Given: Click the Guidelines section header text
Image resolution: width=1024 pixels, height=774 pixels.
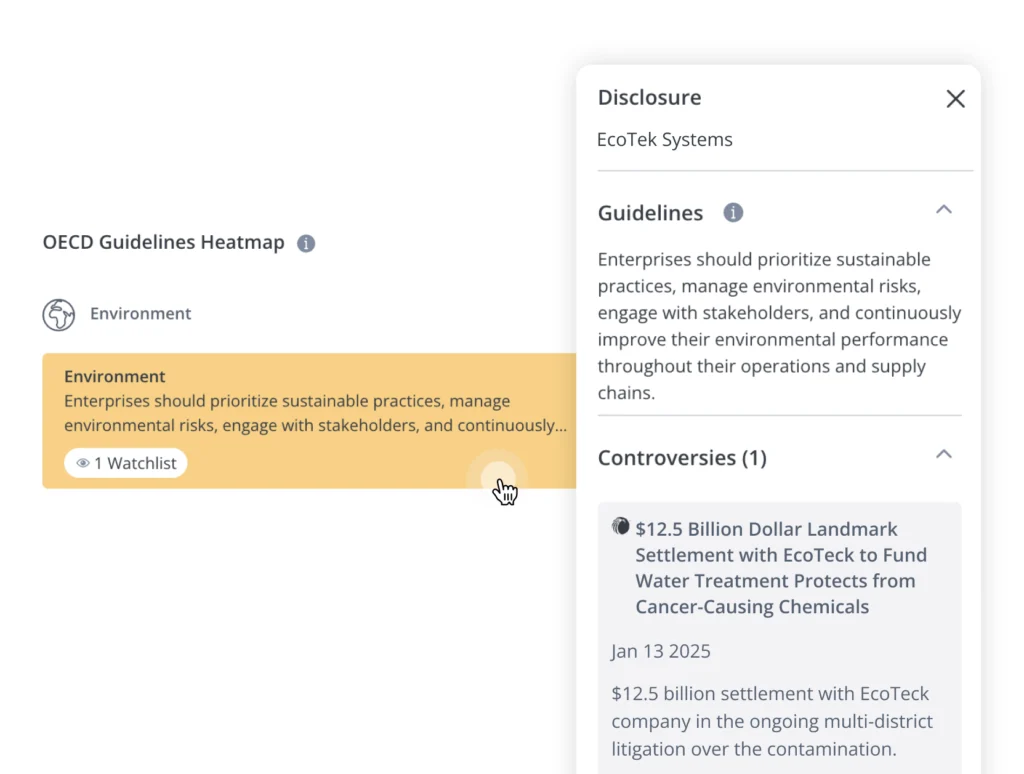Looking at the screenshot, I should pos(650,213).
